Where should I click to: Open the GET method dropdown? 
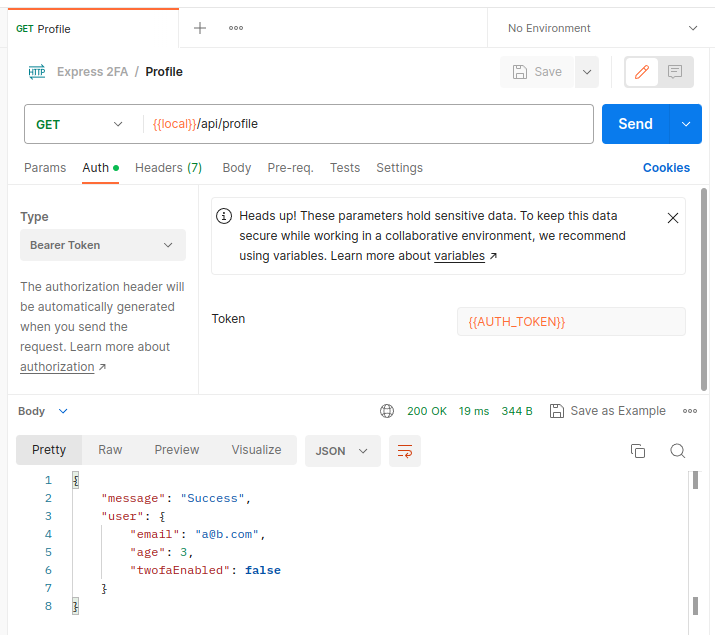tap(79, 124)
